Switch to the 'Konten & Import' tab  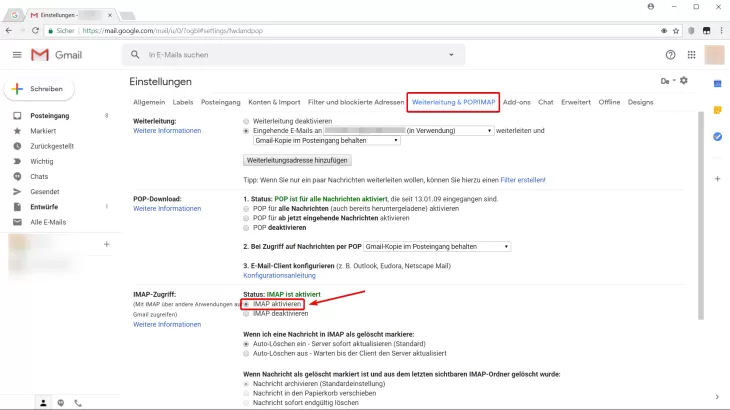pos(274,102)
